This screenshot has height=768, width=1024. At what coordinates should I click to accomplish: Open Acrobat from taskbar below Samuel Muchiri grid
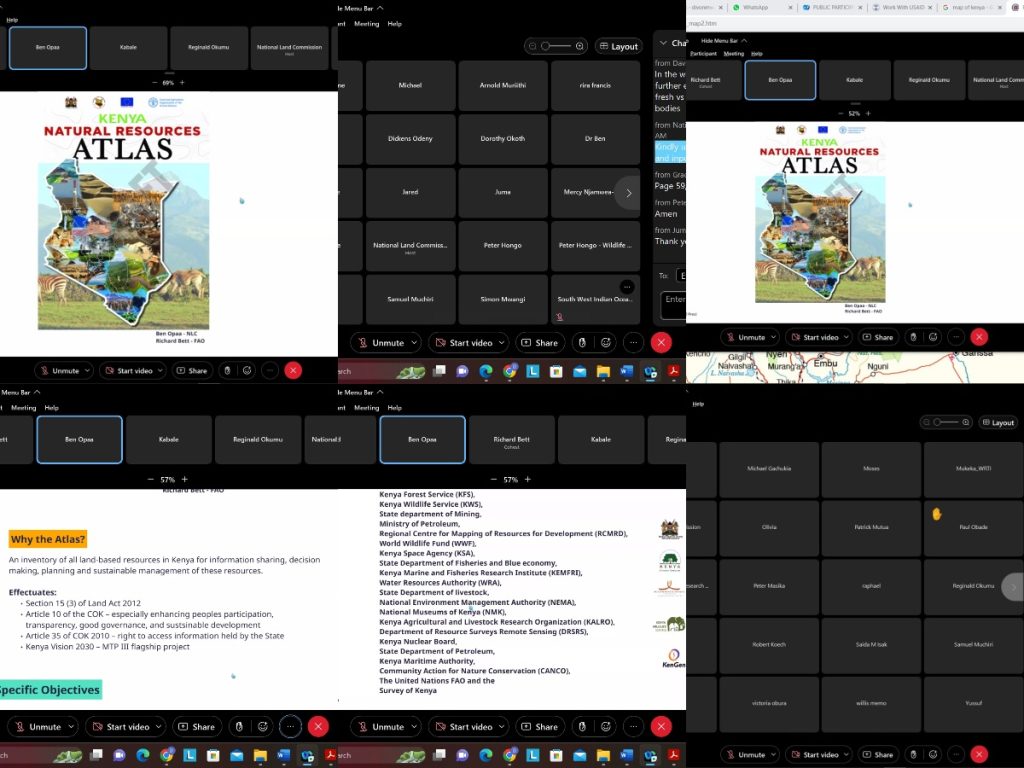[675, 372]
